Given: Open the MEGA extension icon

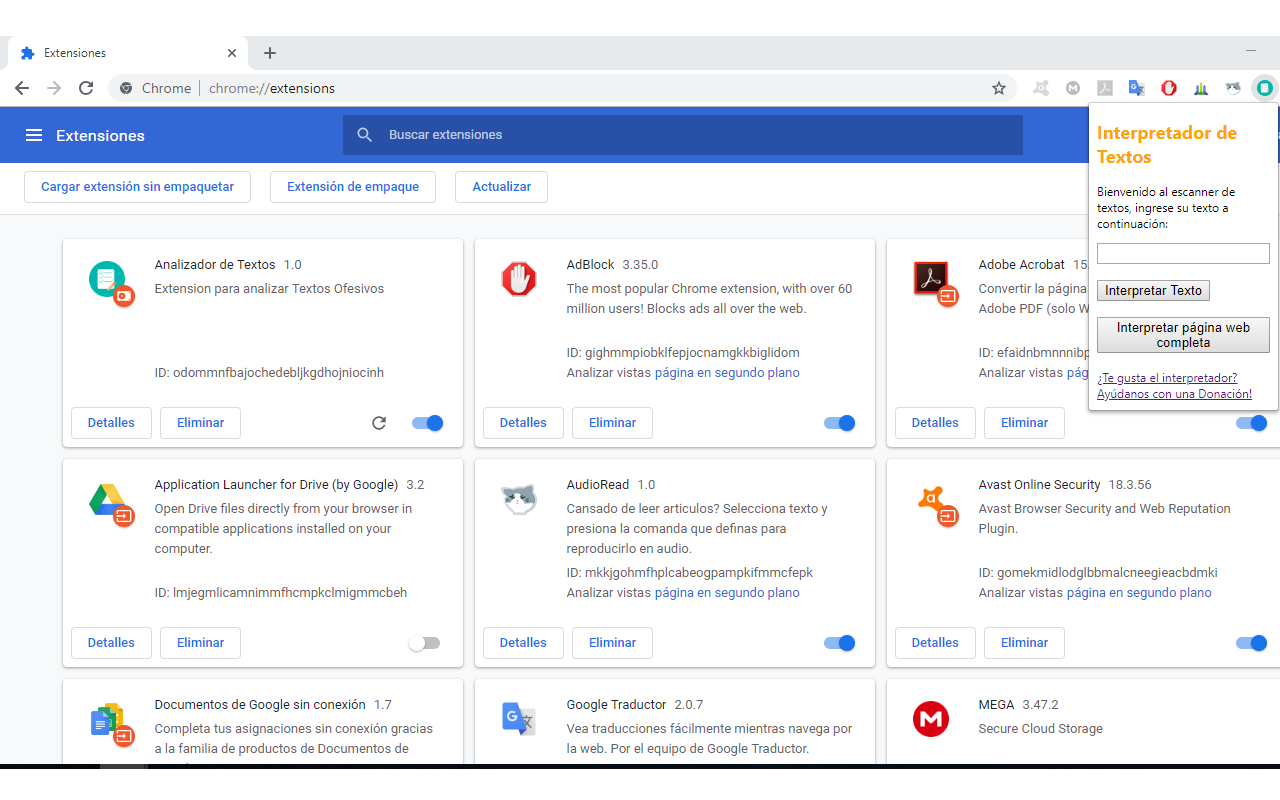Looking at the screenshot, I should tap(1072, 88).
